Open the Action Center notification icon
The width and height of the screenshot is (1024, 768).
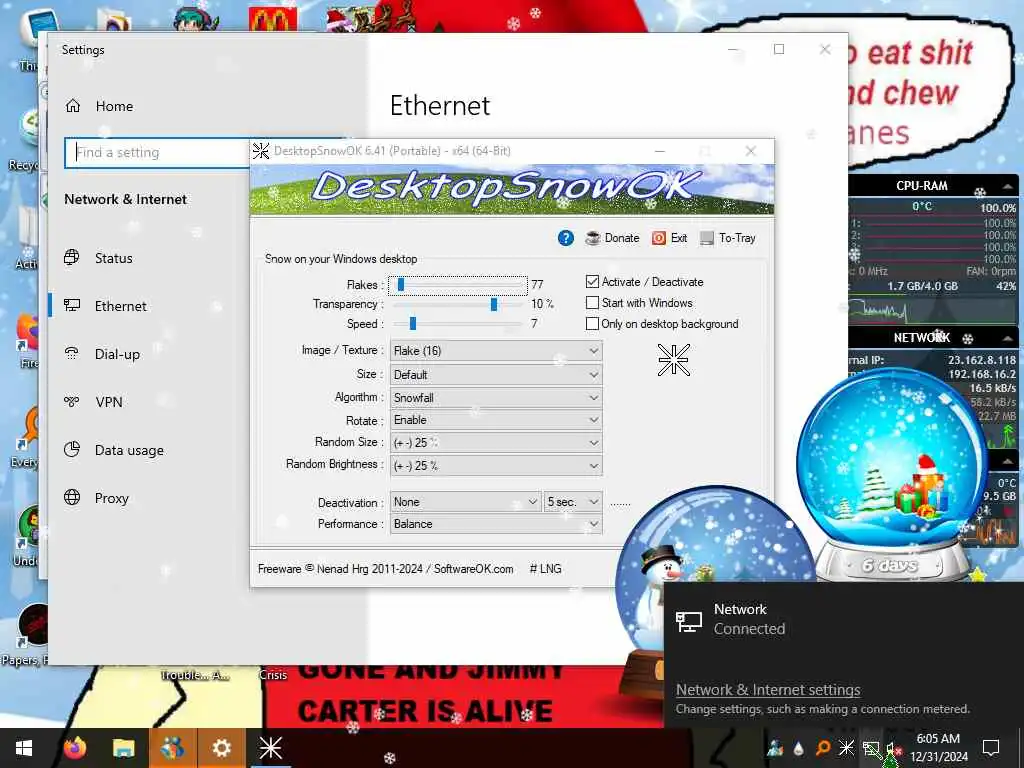991,748
